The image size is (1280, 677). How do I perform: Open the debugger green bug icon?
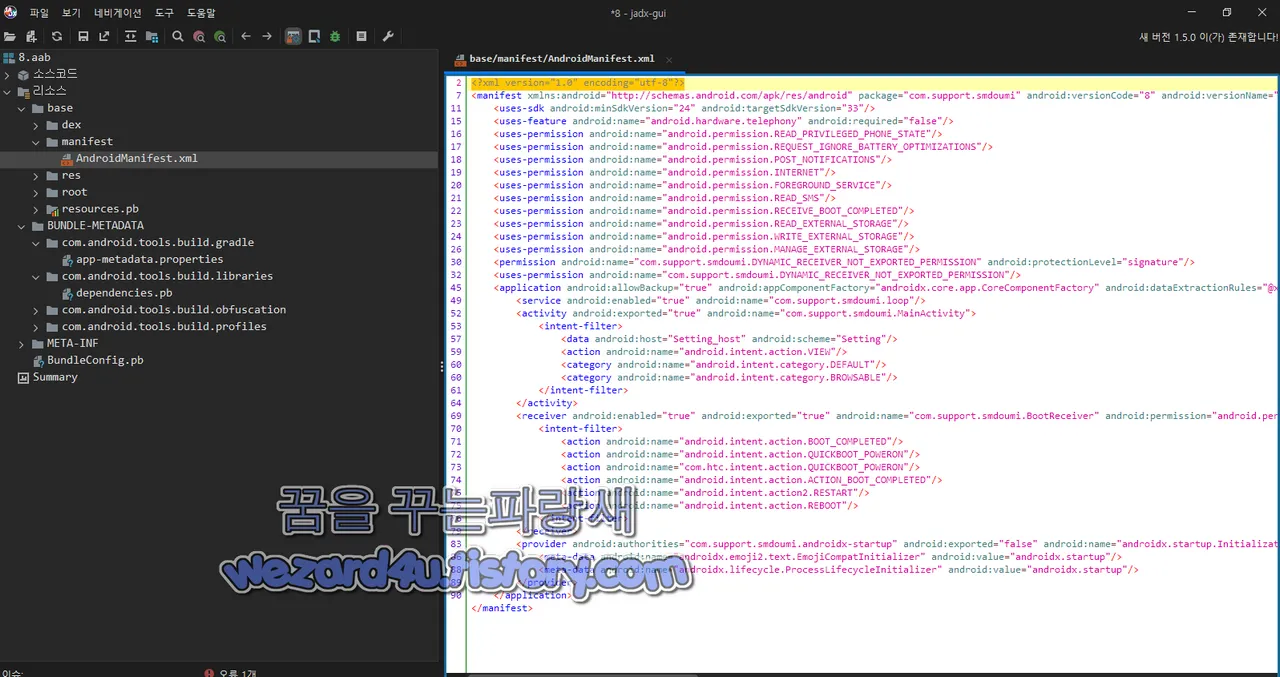coord(335,36)
